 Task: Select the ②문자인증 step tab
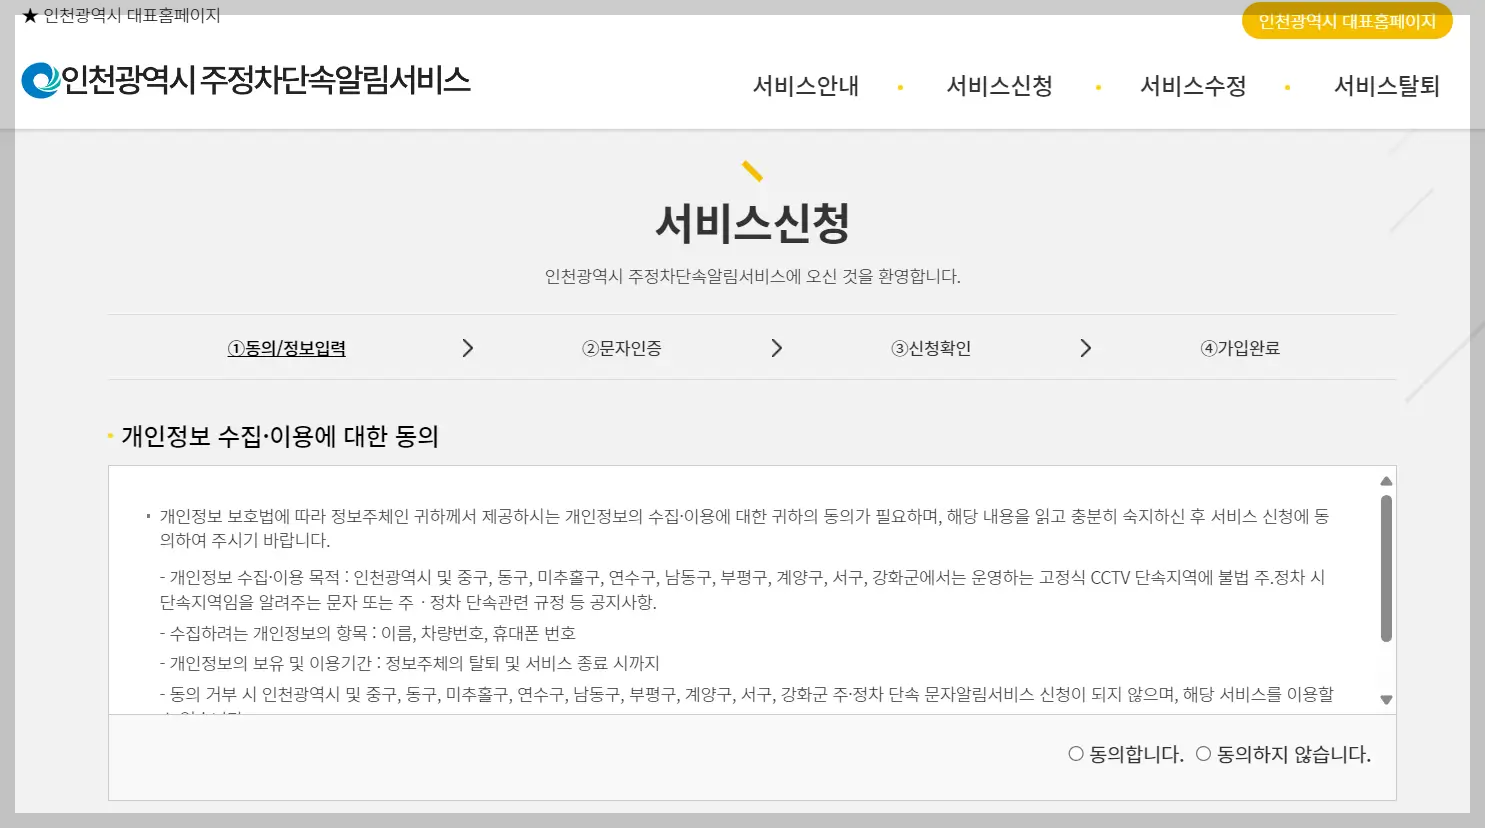pyautogui.click(x=622, y=347)
